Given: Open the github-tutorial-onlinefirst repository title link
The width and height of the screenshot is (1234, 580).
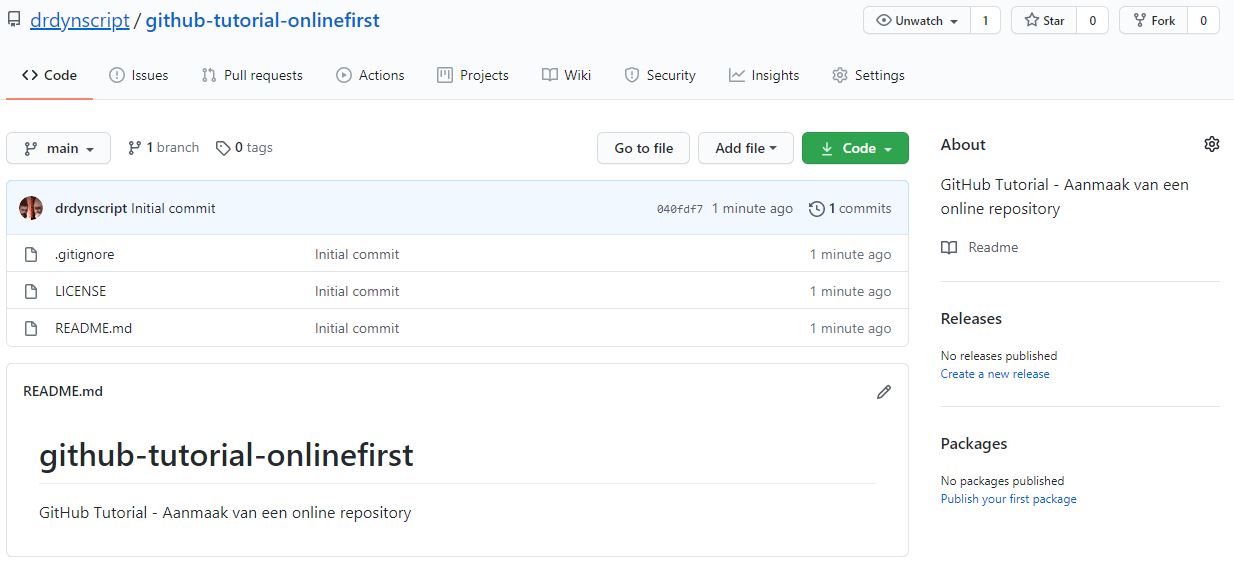Looking at the screenshot, I should 262,20.
